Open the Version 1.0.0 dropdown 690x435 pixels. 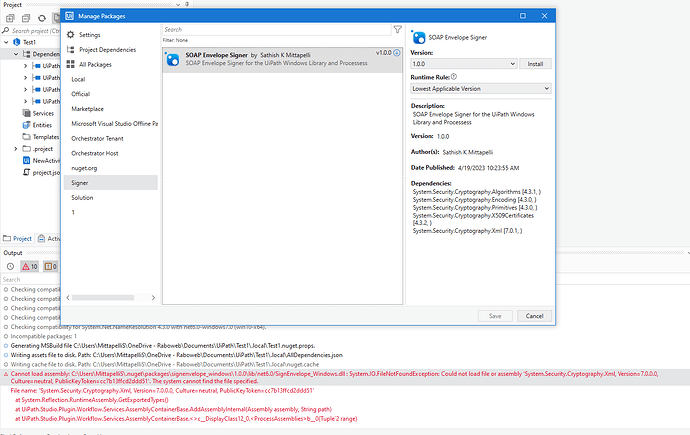coord(463,64)
